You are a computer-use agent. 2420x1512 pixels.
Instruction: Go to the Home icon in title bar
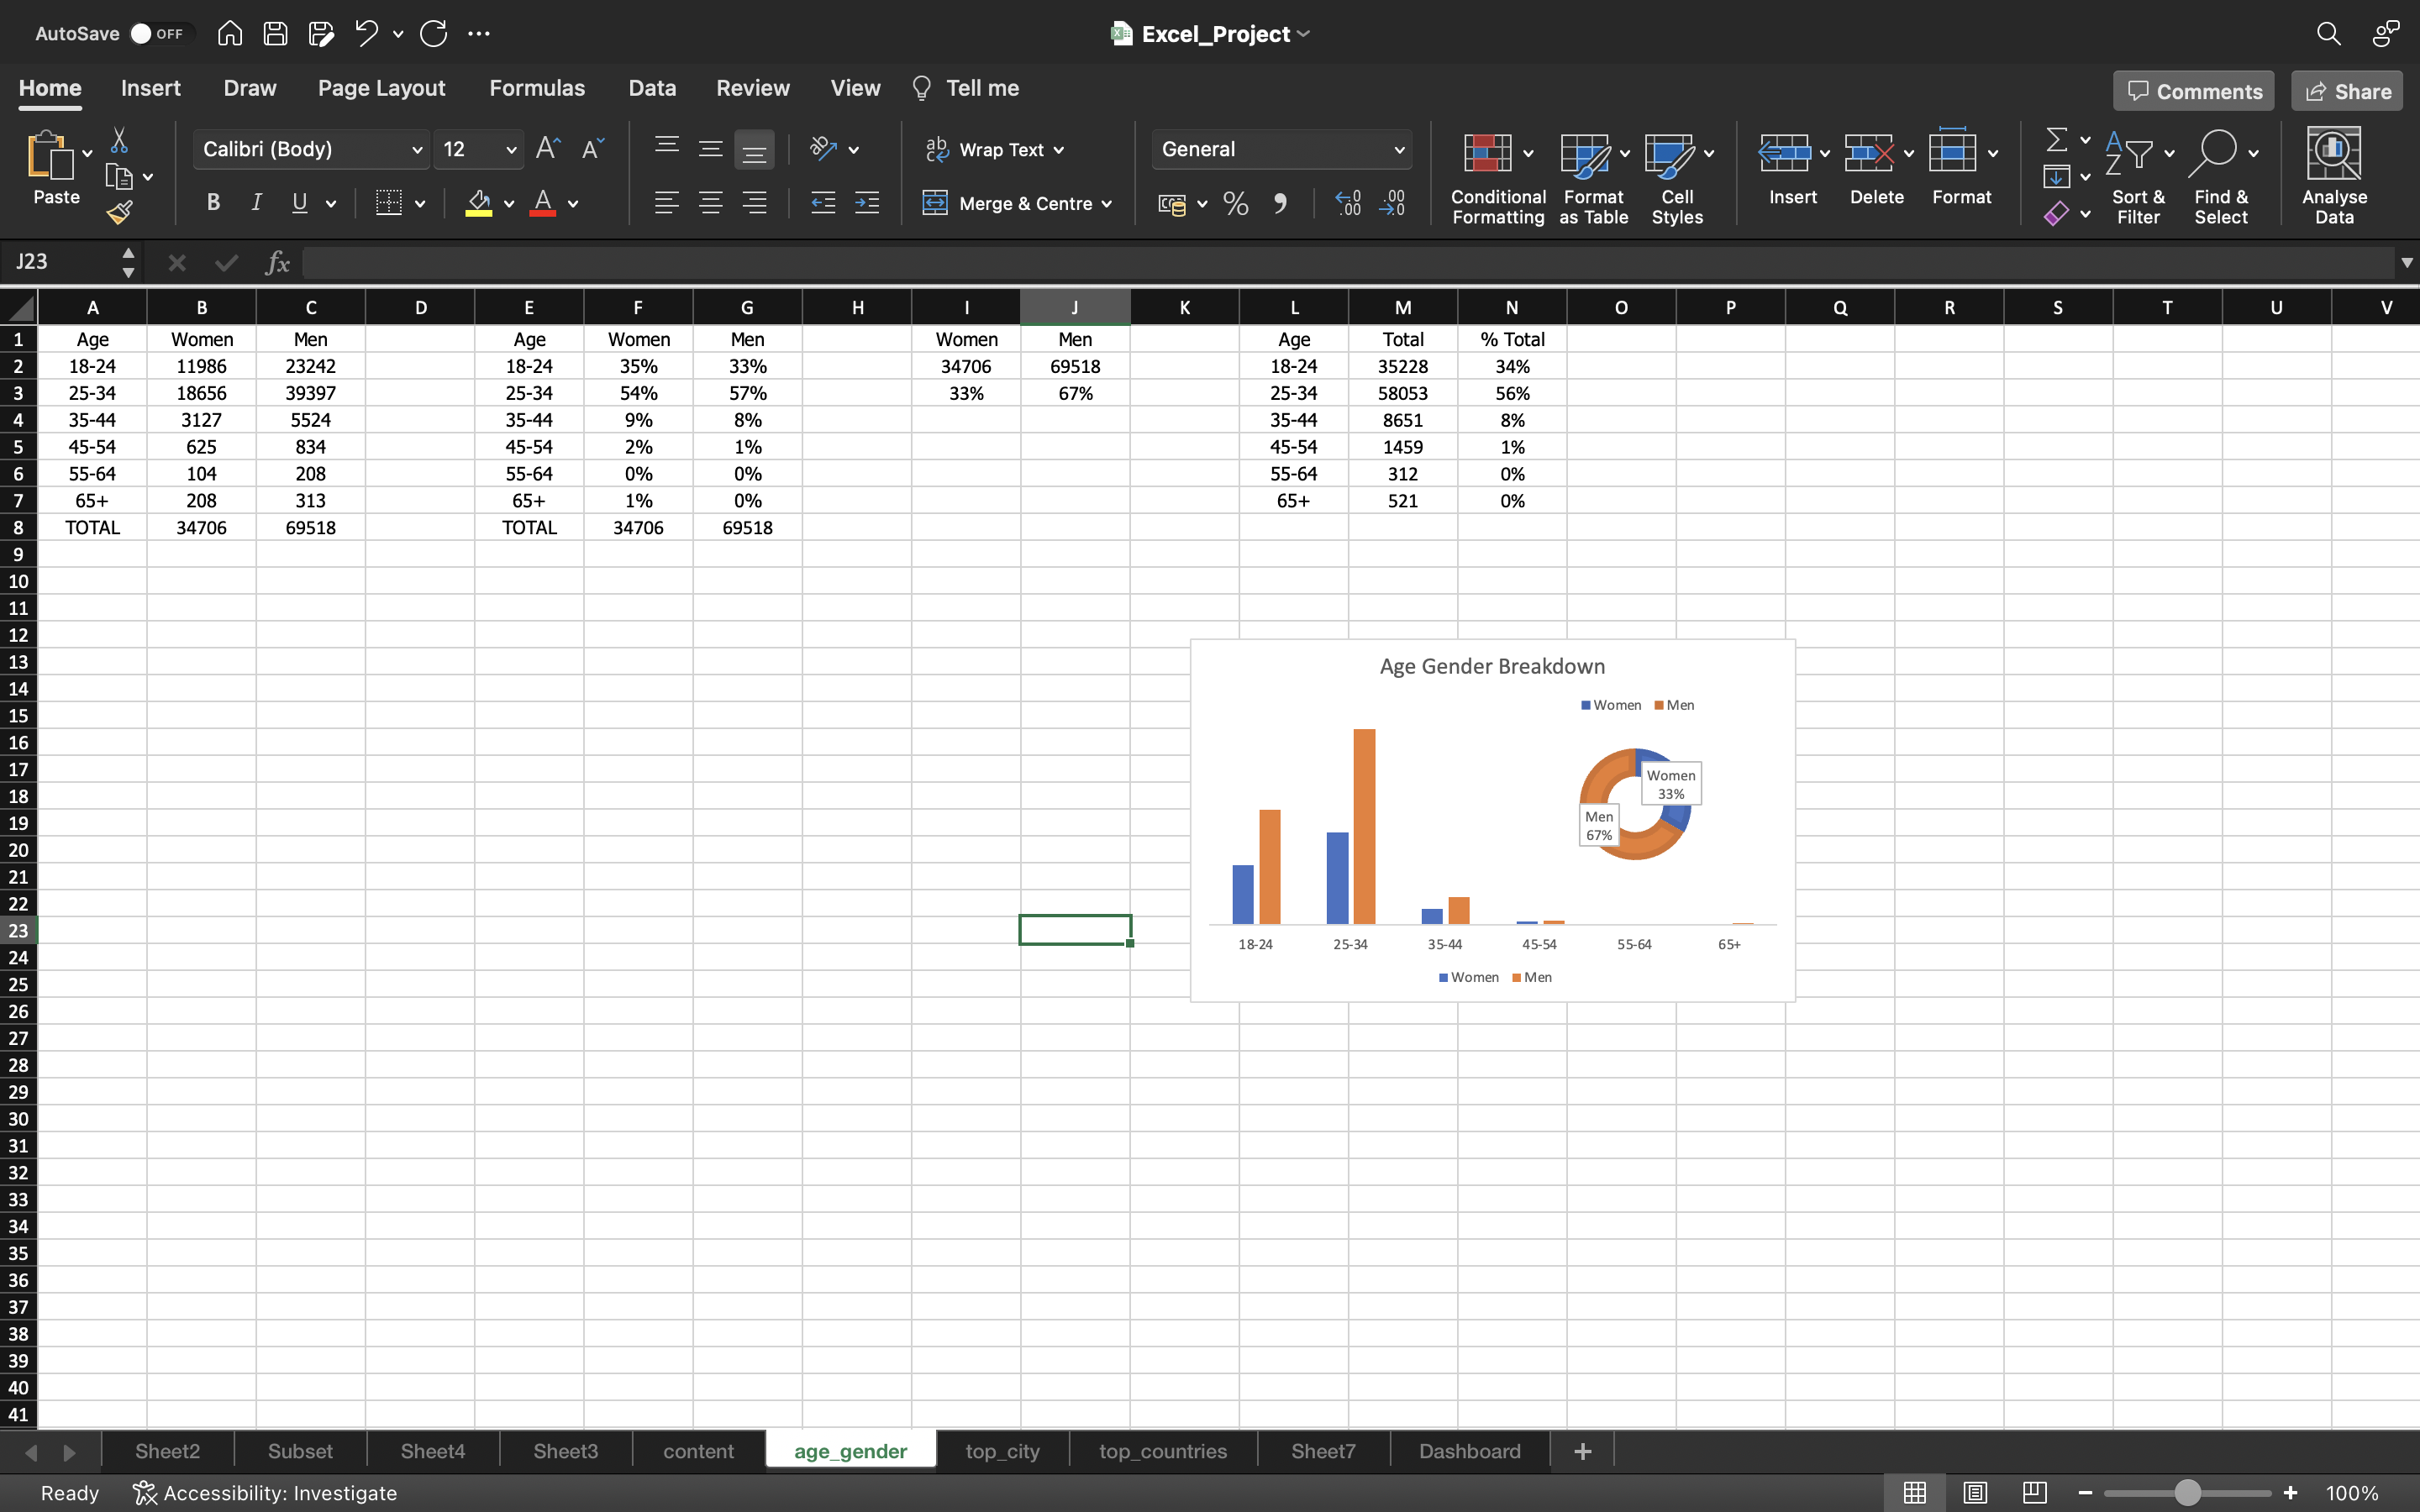pyautogui.click(x=229, y=33)
